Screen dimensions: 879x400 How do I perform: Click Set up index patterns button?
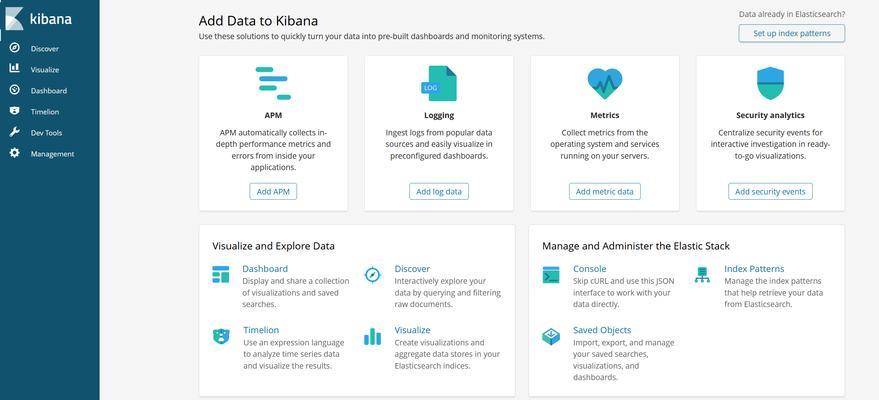click(x=792, y=34)
